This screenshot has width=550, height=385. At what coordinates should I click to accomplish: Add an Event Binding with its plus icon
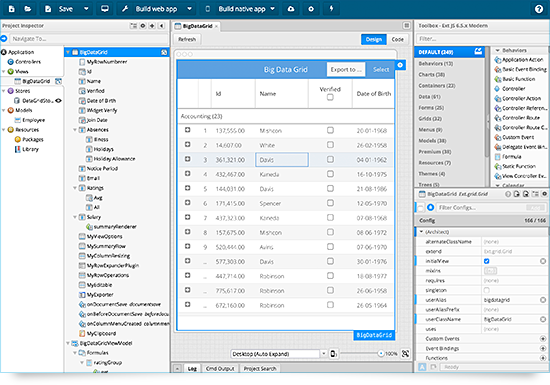[x=543, y=348]
